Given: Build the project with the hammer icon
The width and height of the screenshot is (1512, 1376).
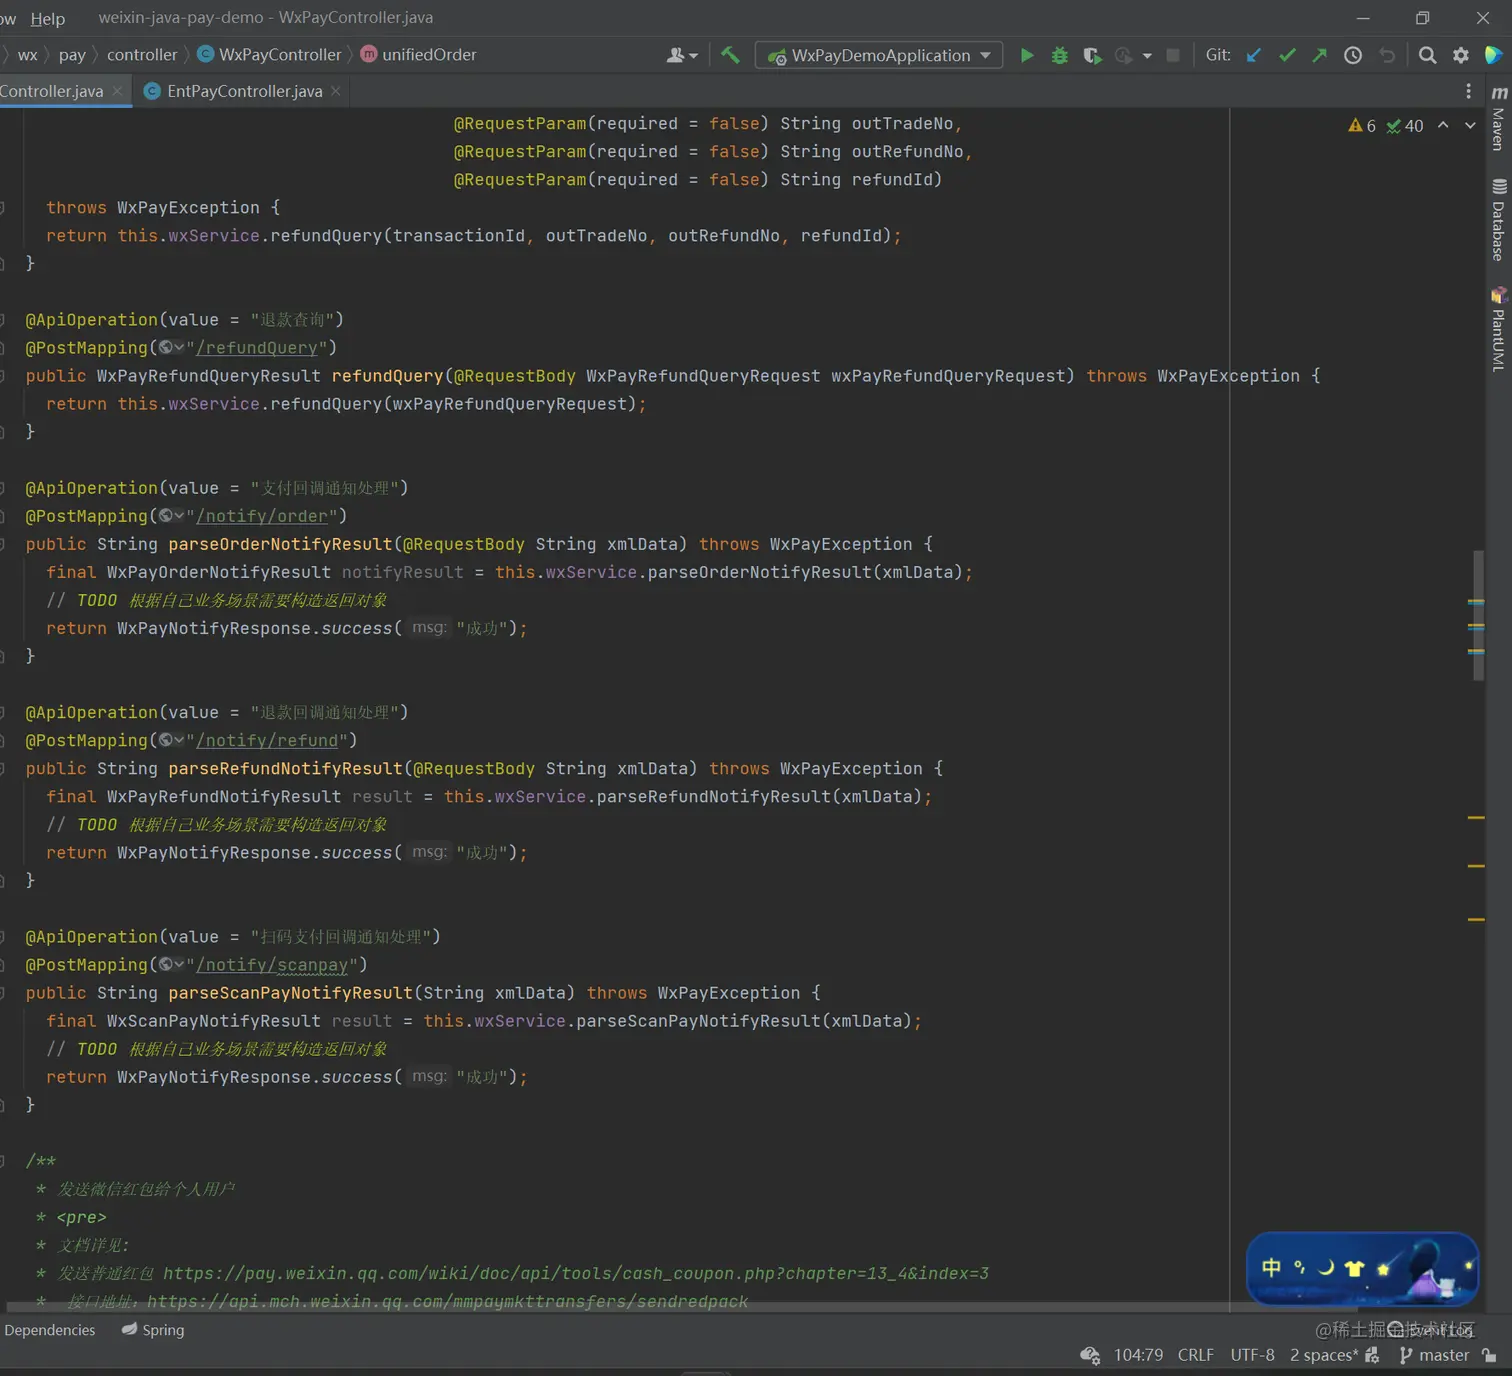Looking at the screenshot, I should (730, 56).
